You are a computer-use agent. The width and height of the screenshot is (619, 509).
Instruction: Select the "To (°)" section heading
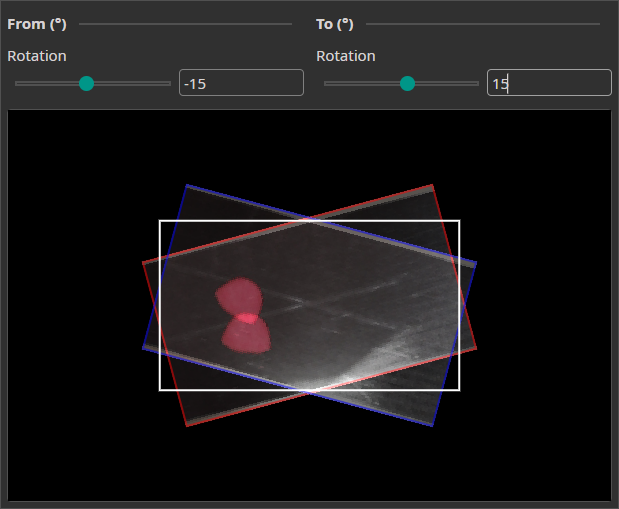pyautogui.click(x=335, y=24)
